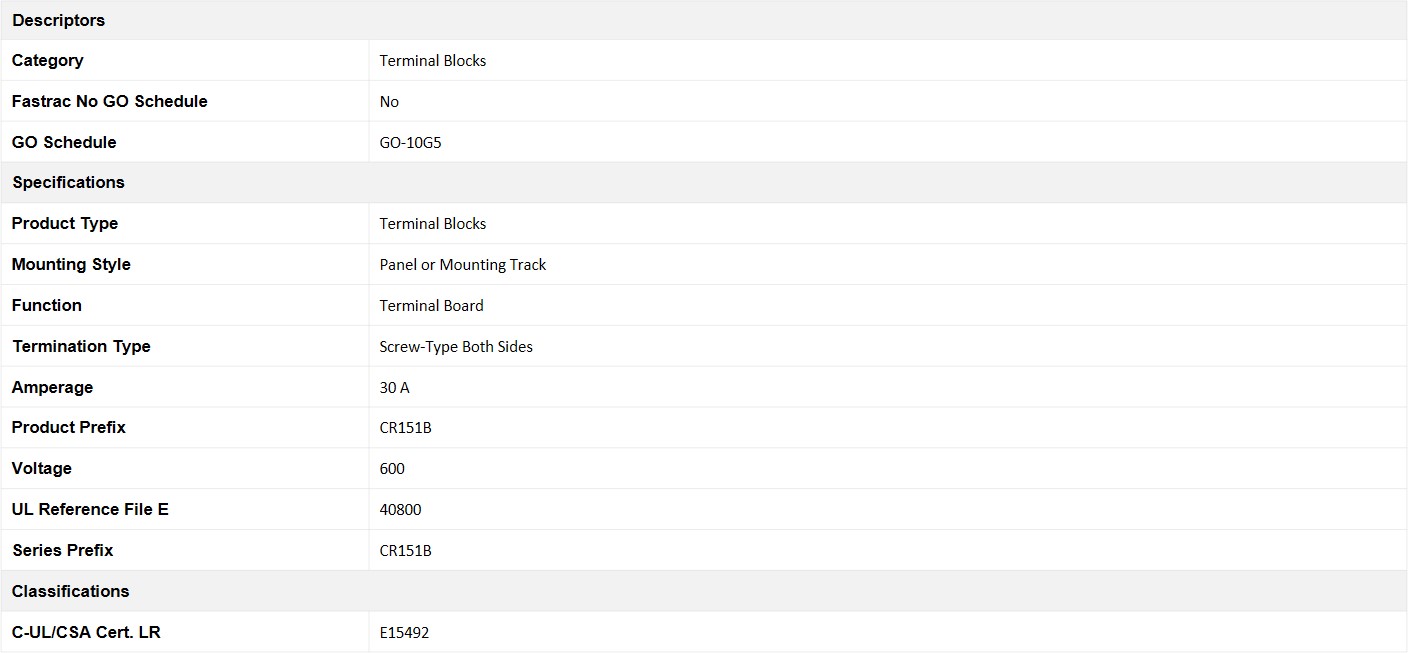Click the 40800 reference file value
The width and height of the screenshot is (1408, 653).
(400, 510)
